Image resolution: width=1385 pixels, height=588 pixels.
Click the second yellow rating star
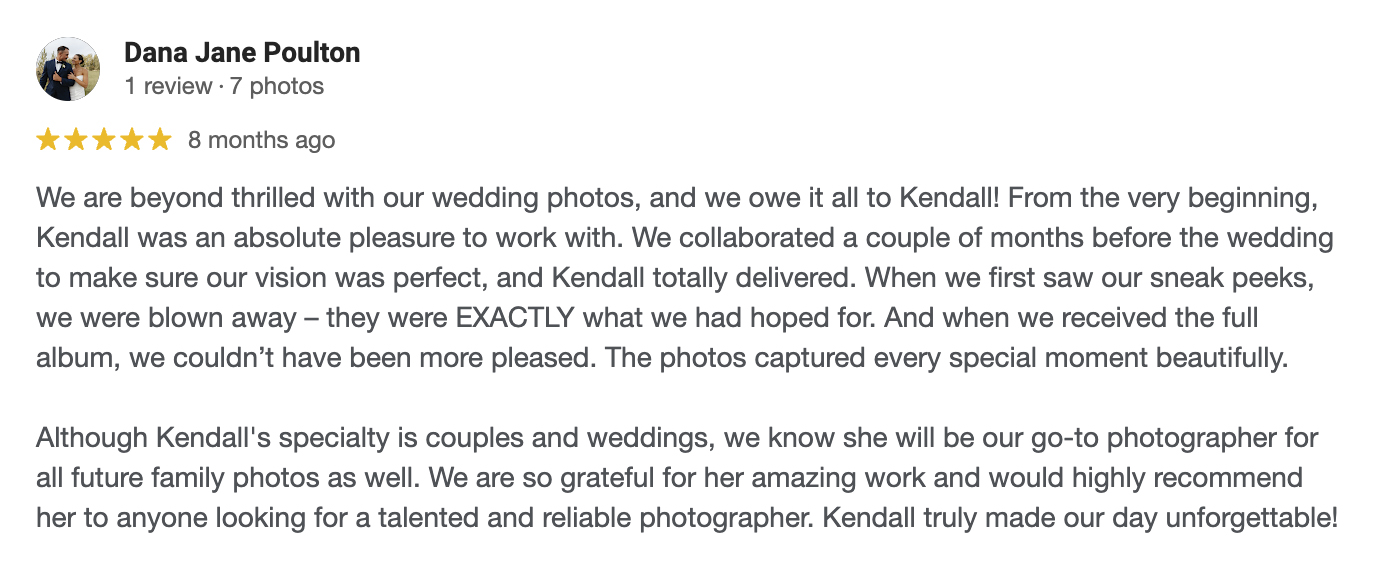tap(76, 140)
